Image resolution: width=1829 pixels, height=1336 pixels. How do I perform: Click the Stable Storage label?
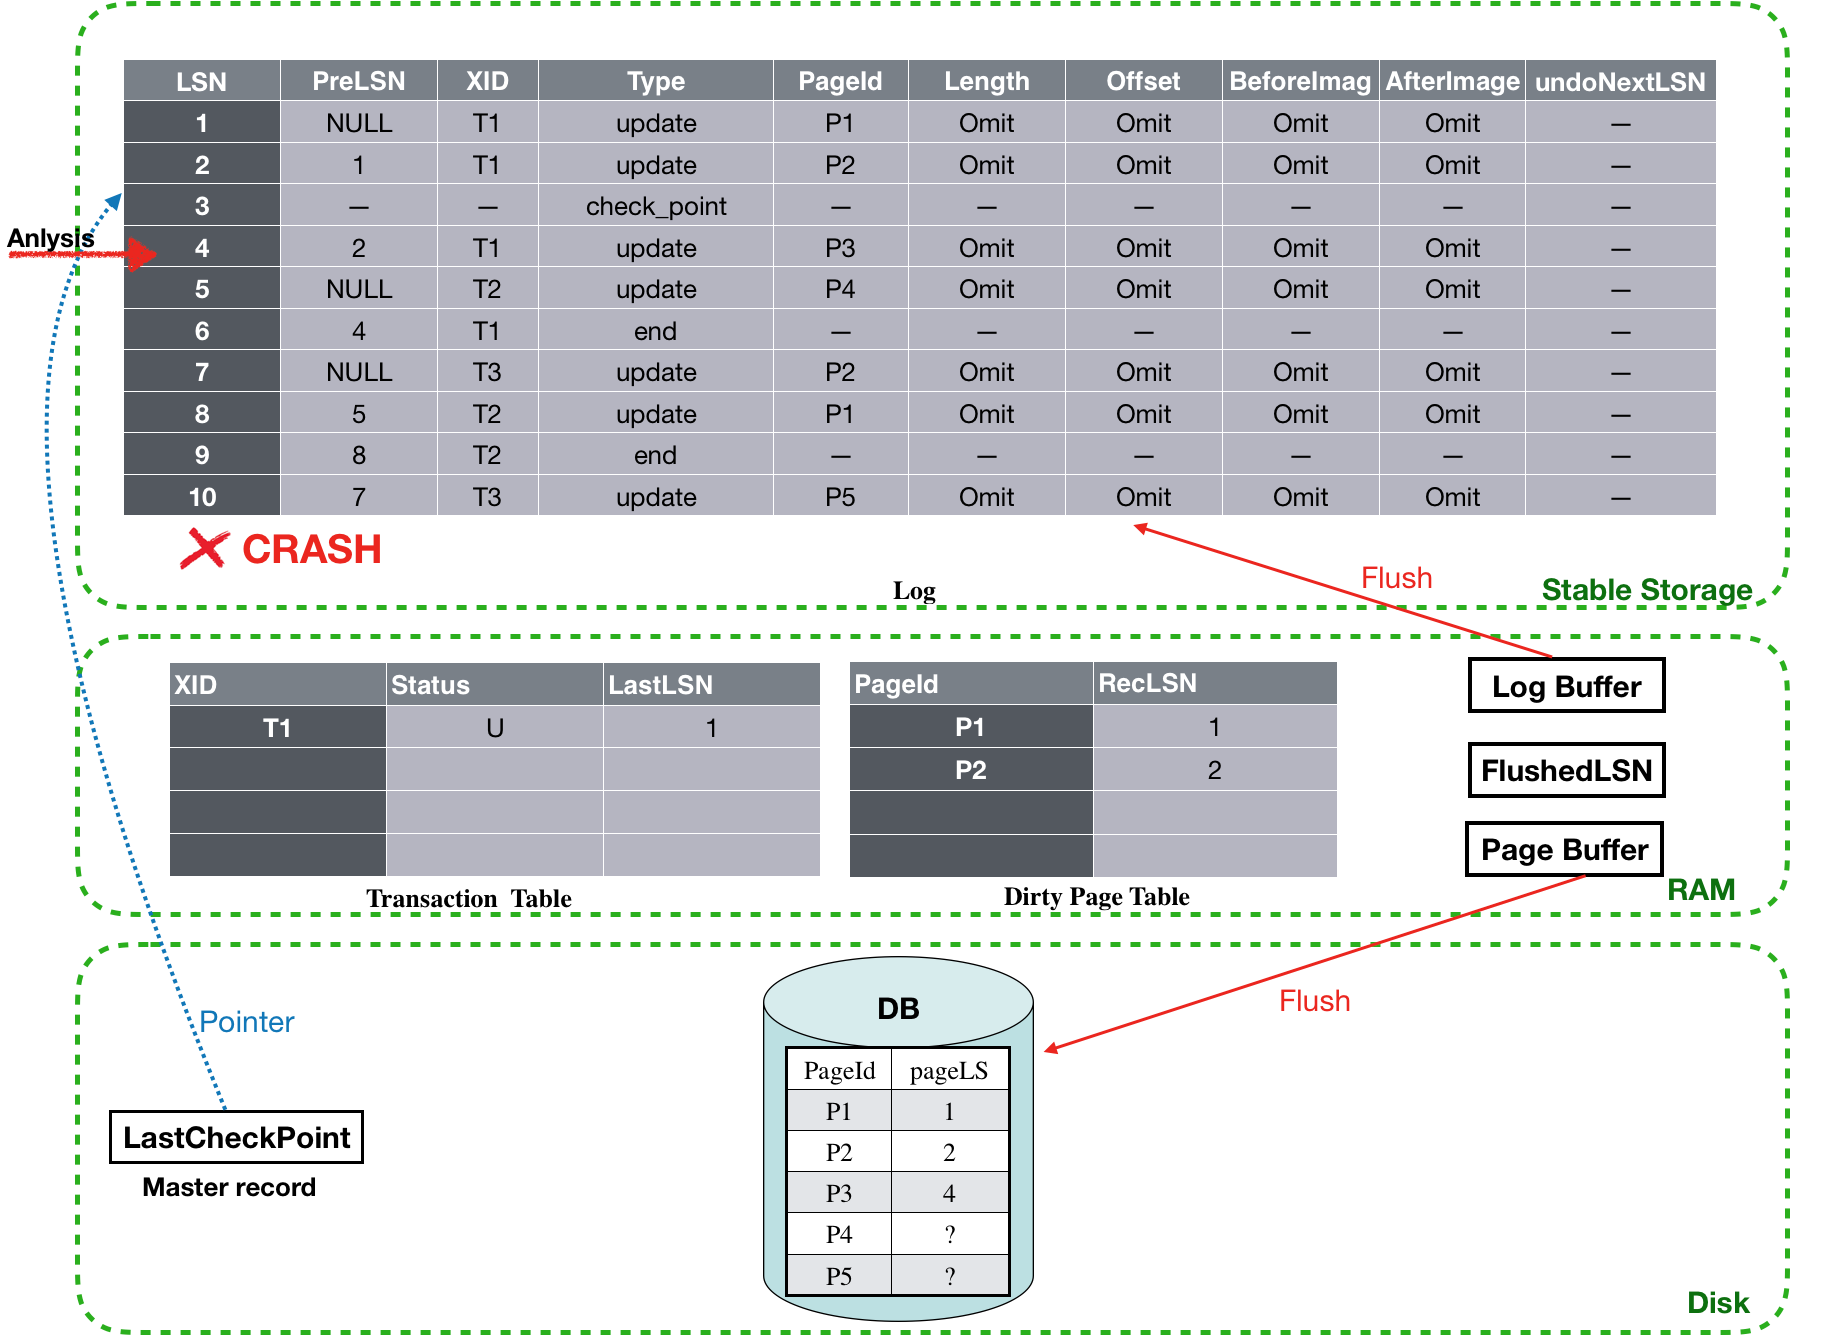(1646, 590)
